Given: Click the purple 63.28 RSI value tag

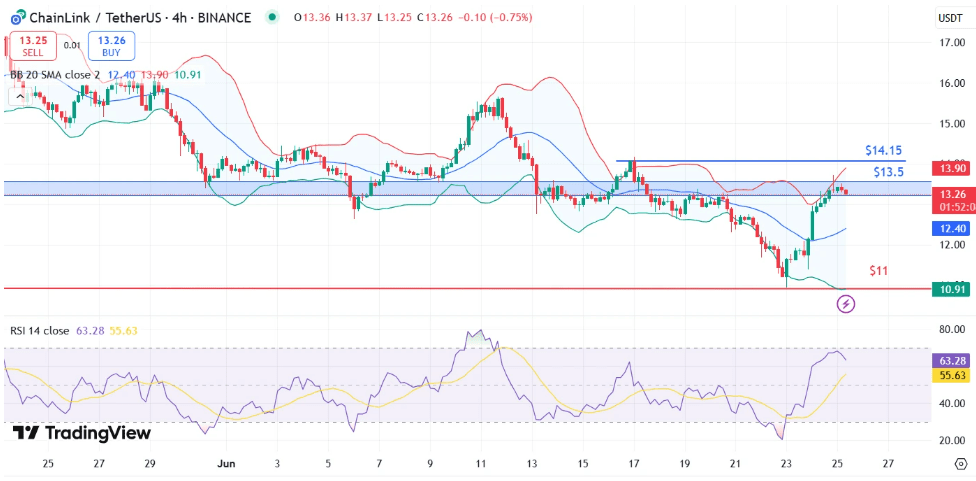Looking at the screenshot, I should (x=950, y=360).
